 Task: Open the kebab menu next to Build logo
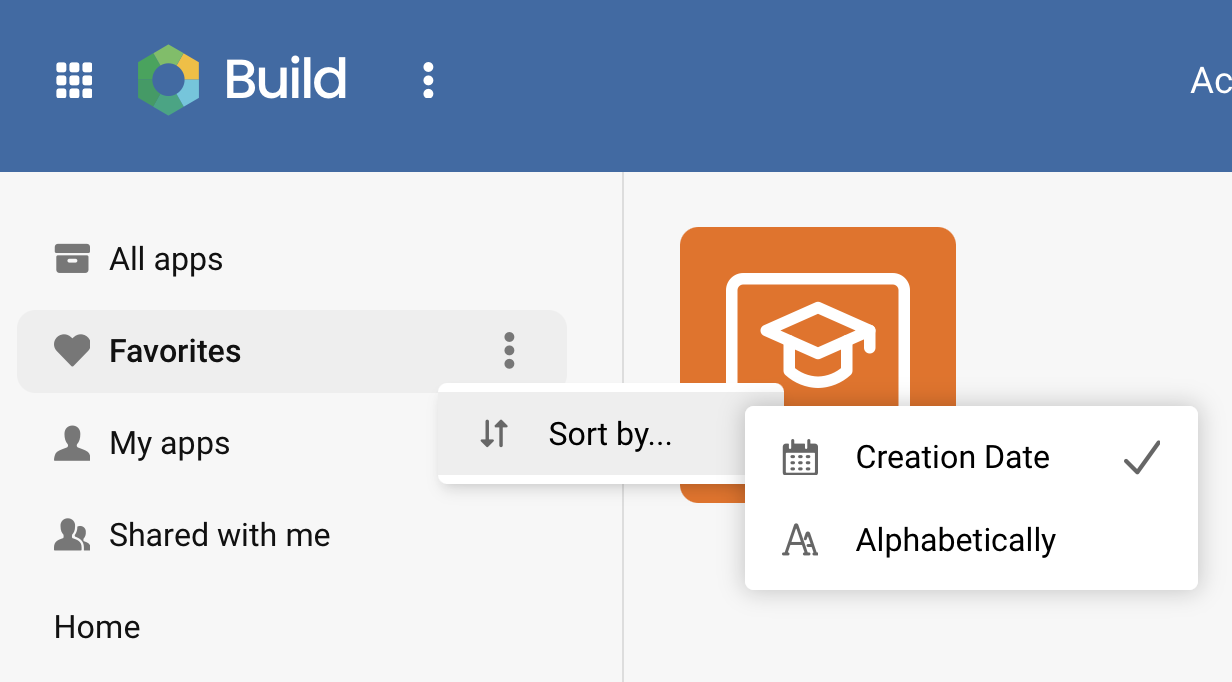[428, 80]
